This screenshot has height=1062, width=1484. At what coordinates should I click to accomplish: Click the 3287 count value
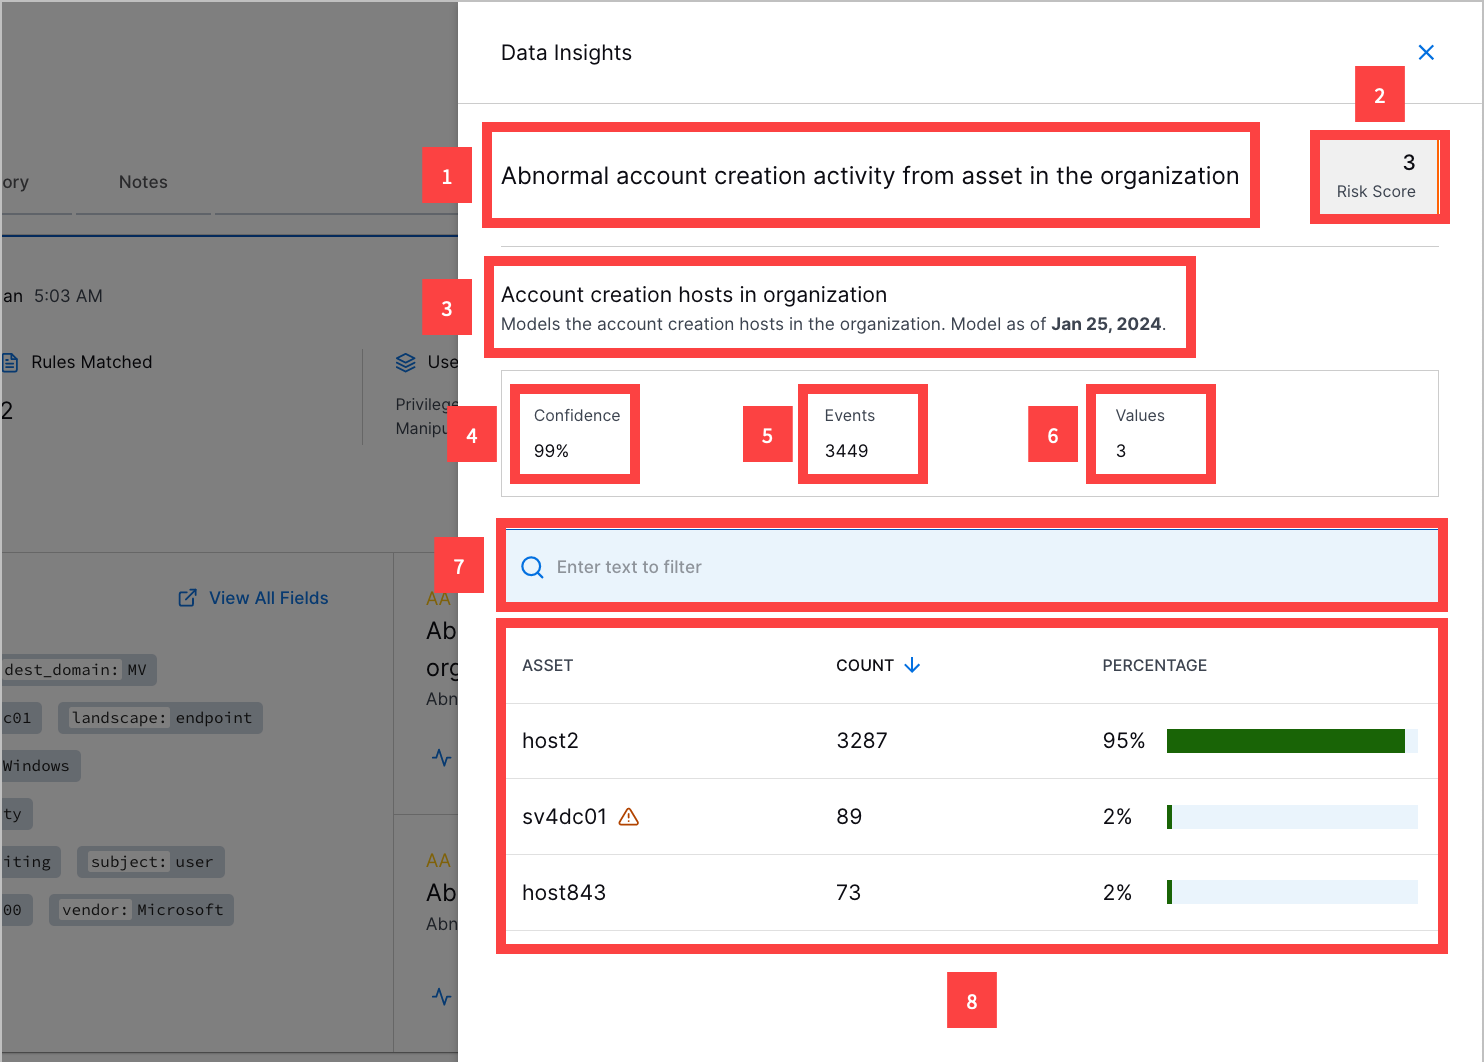(862, 741)
